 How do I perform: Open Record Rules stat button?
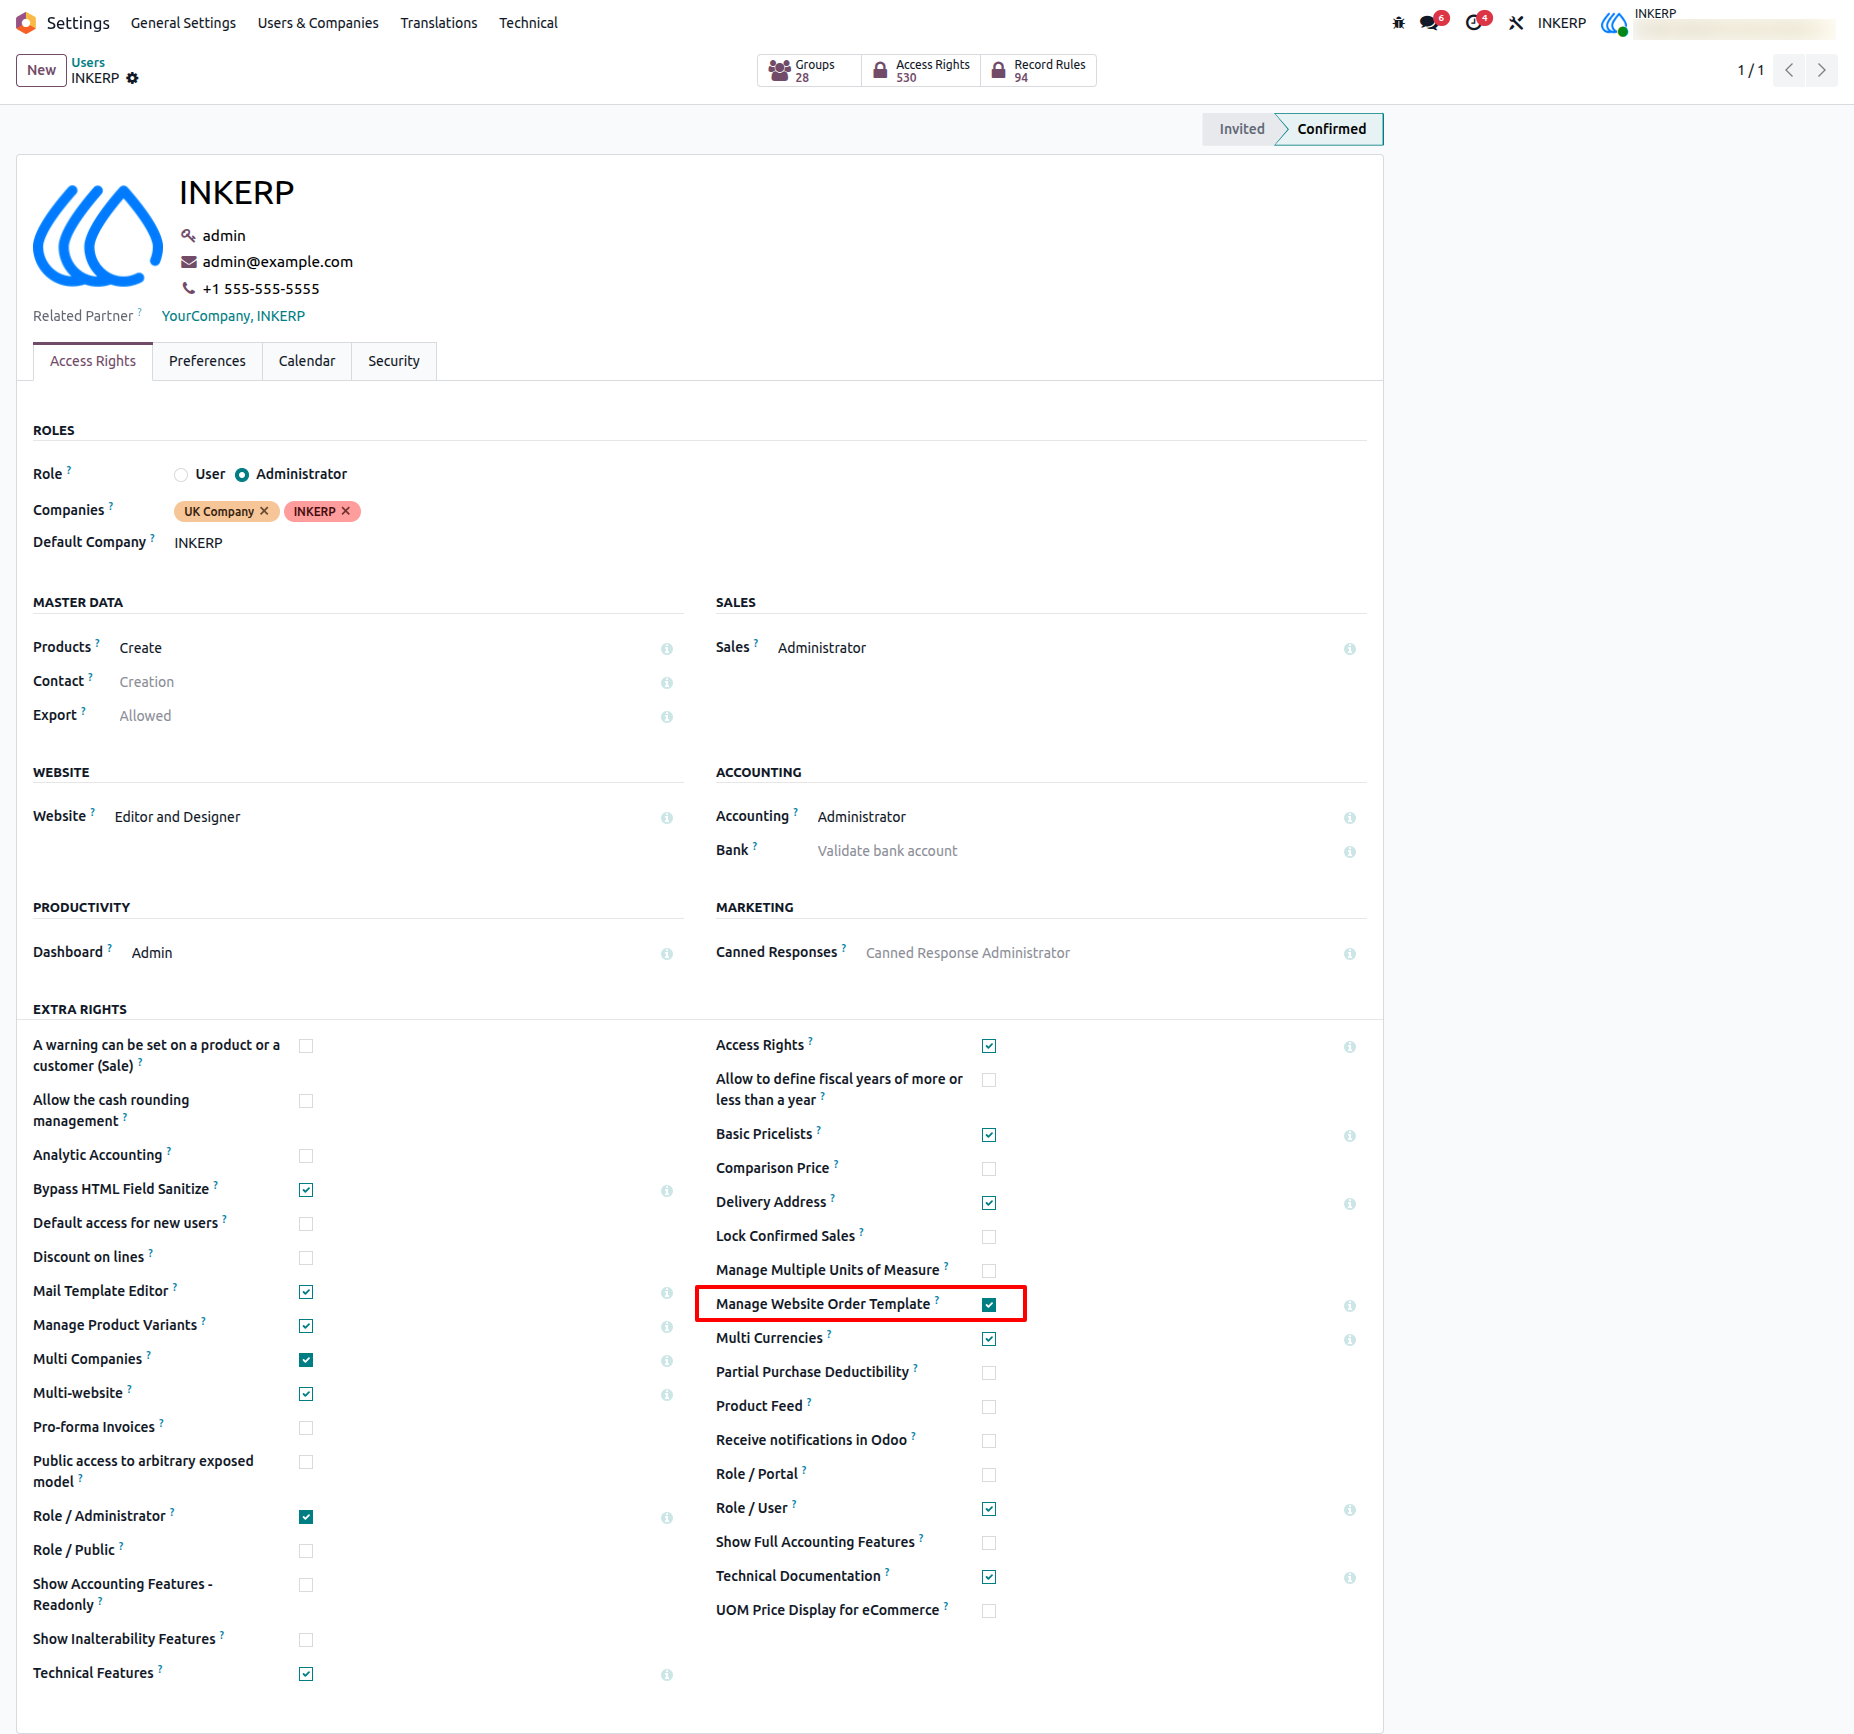click(1038, 70)
